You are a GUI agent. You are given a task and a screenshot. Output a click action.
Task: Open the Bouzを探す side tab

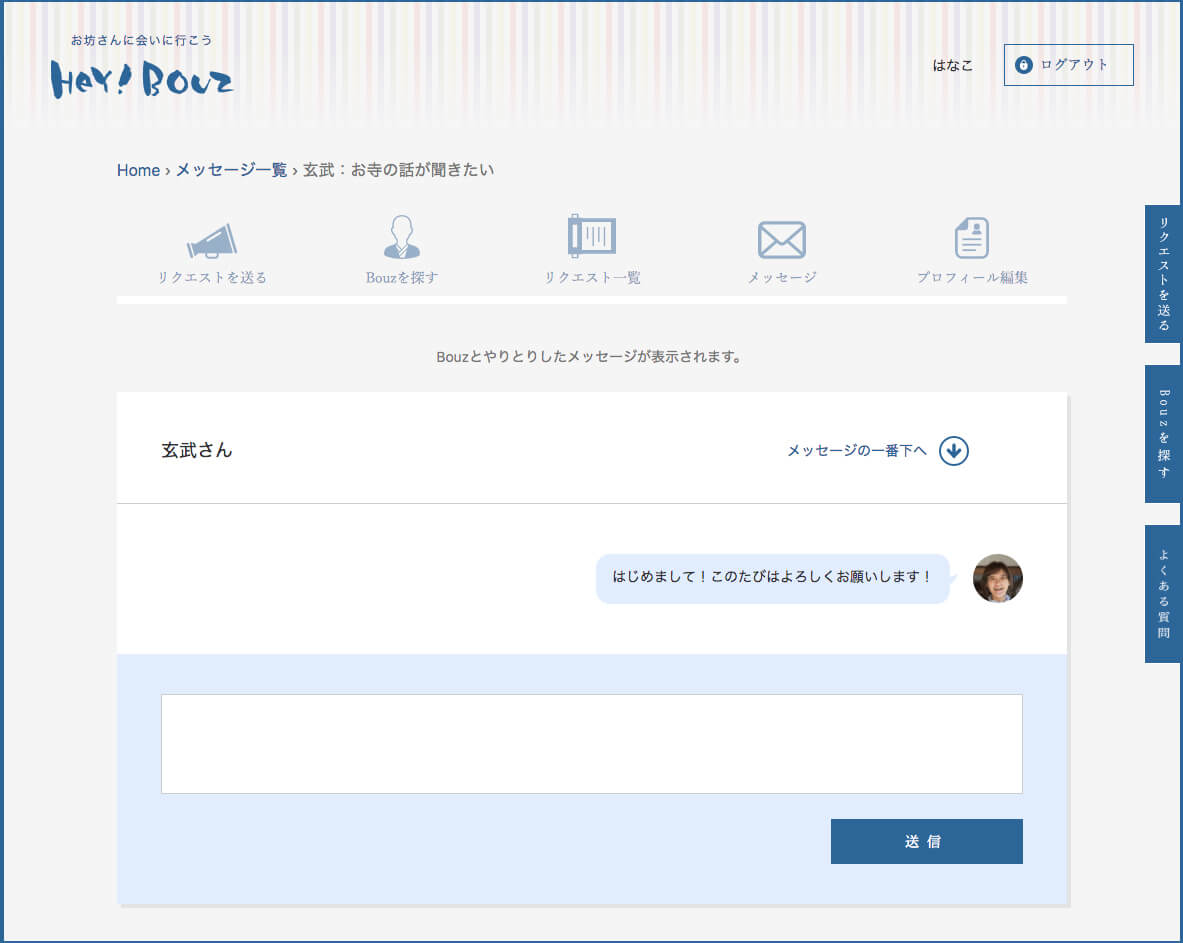[x=1163, y=433]
